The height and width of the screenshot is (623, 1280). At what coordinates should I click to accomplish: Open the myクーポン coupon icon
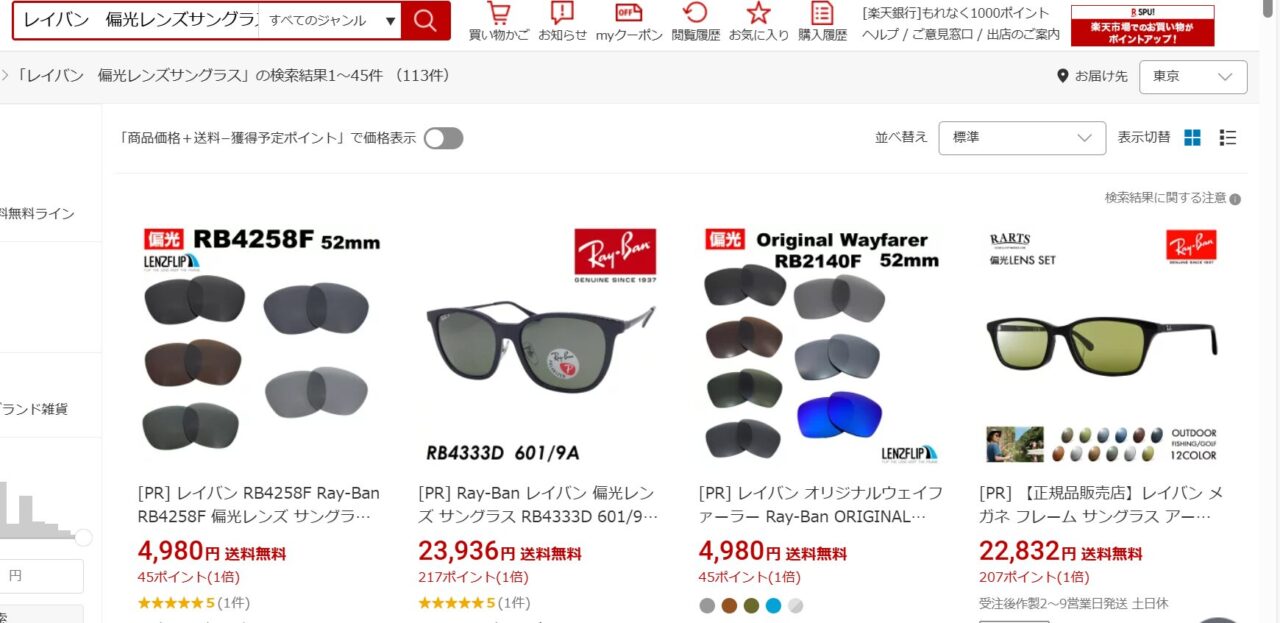coord(629,22)
